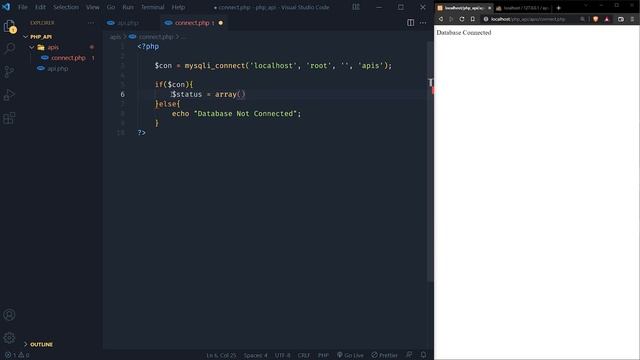Open the Selection menu
Image resolution: width=640 pixels, height=360 pixels.
coord(66,7)
